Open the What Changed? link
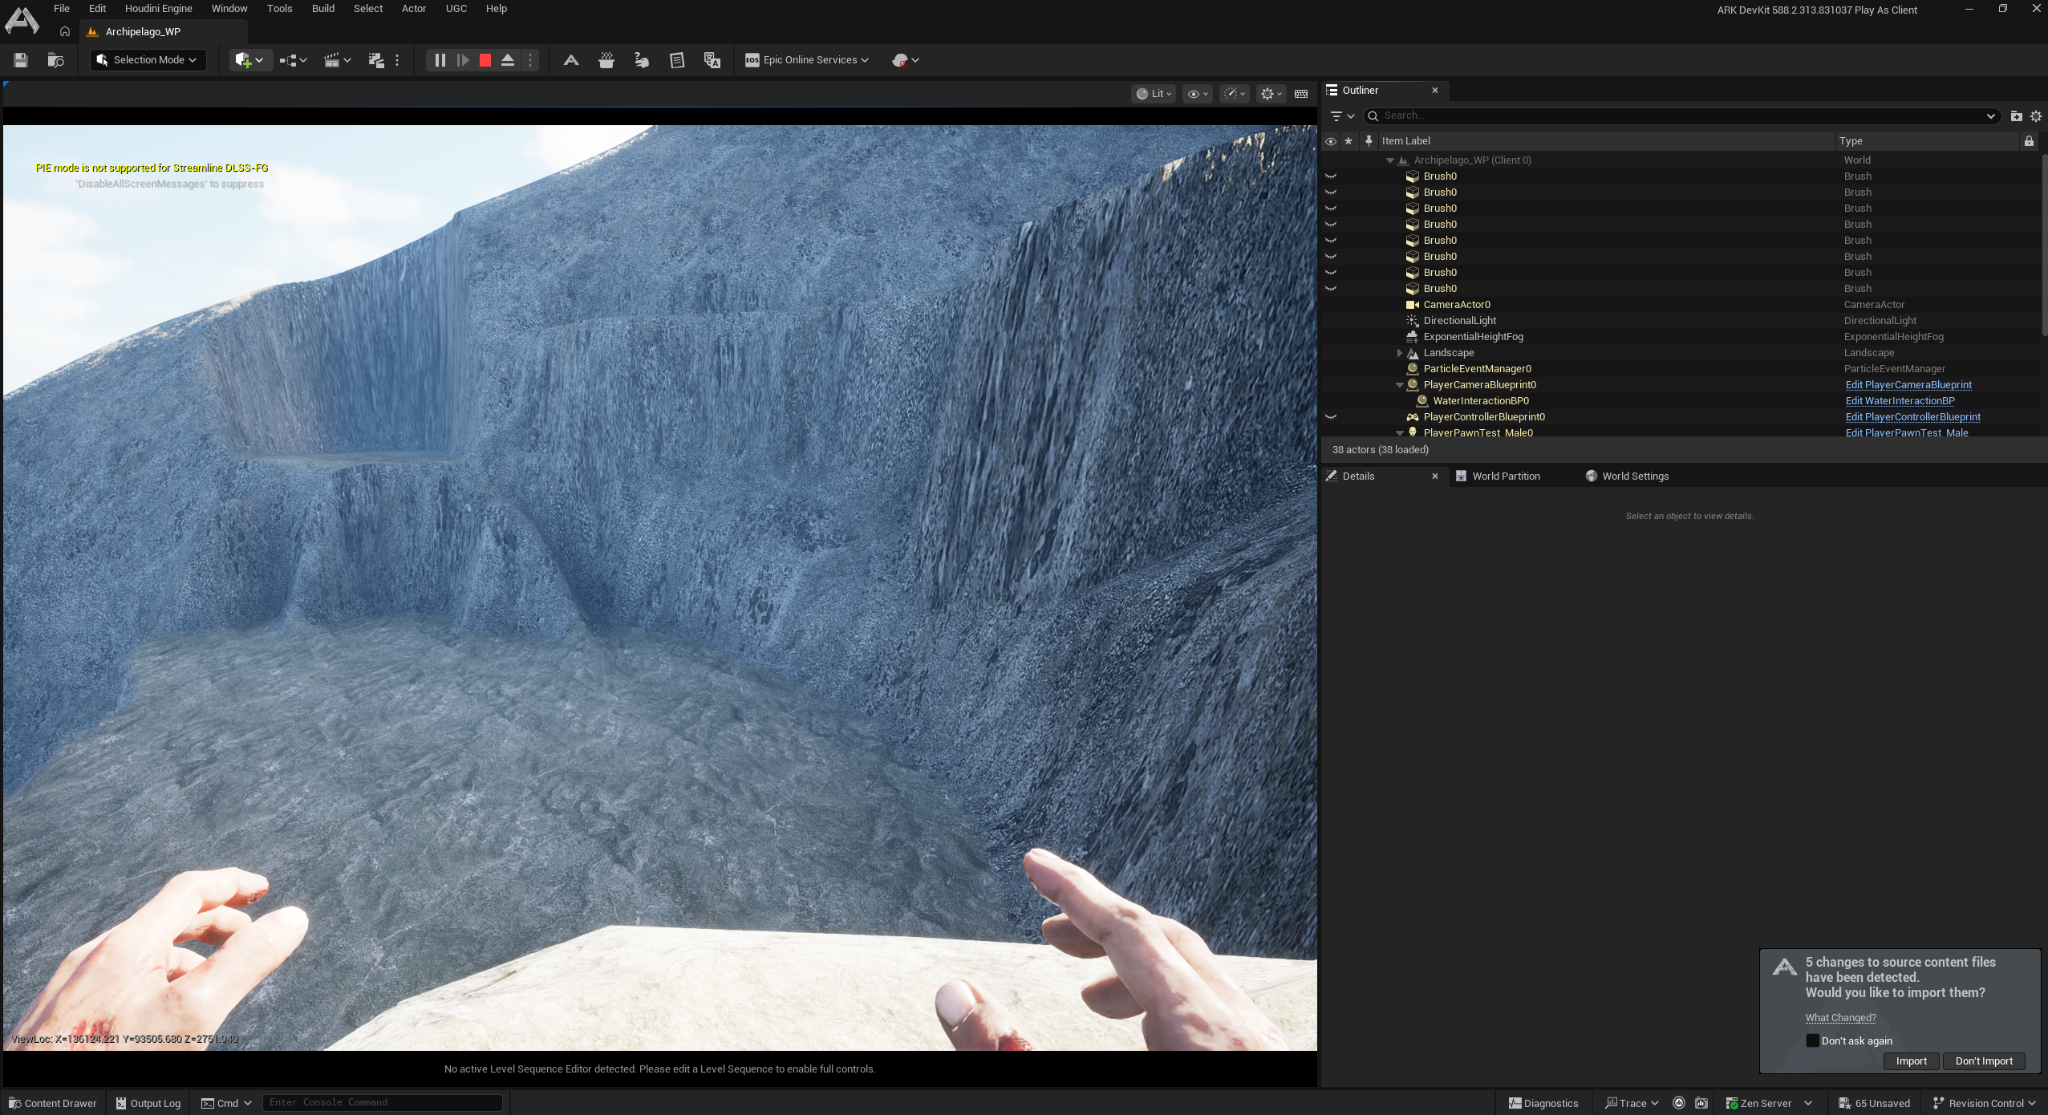Viewport: 2048px width, 1115px height. pos(1840,1018)
